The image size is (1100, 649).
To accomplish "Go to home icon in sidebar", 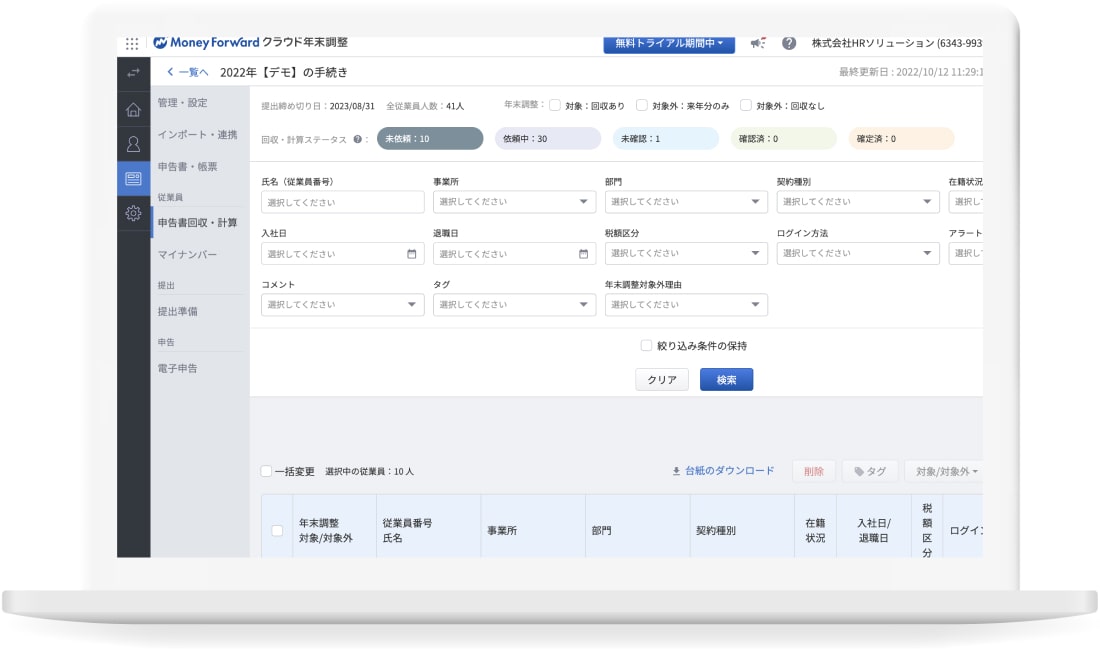I will coord(133,109).
